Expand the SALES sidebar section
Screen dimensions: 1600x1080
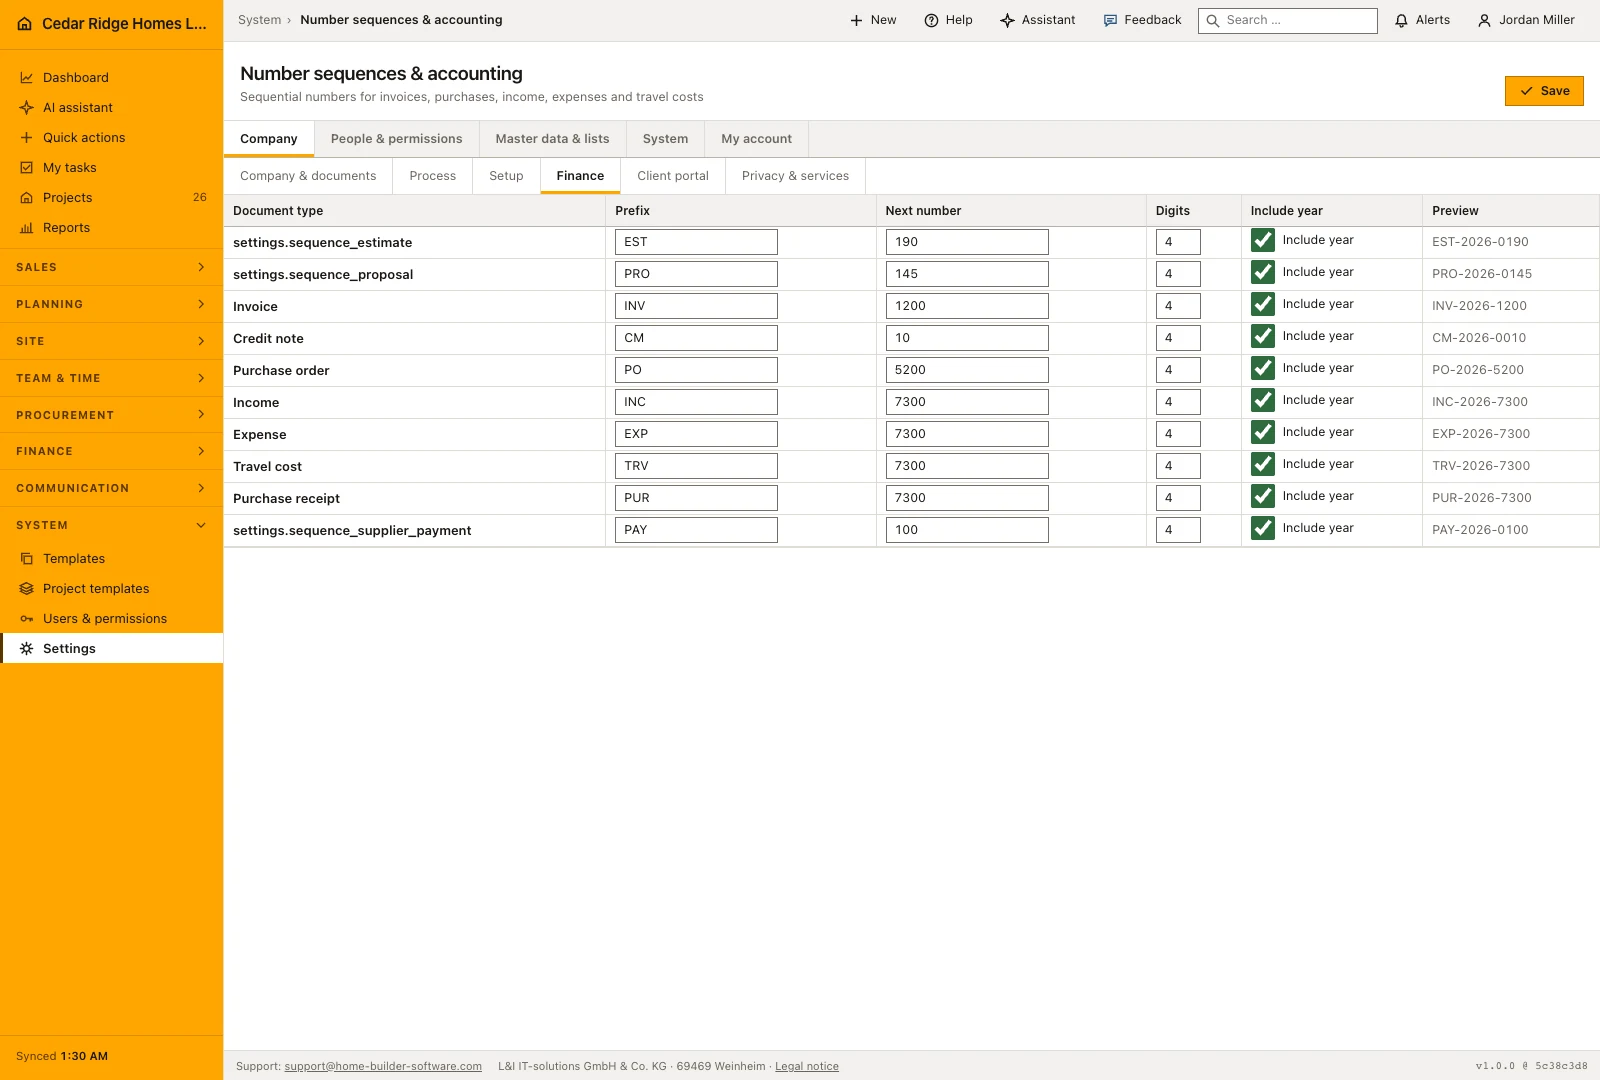pyautogui.click(x=111, y=267)
